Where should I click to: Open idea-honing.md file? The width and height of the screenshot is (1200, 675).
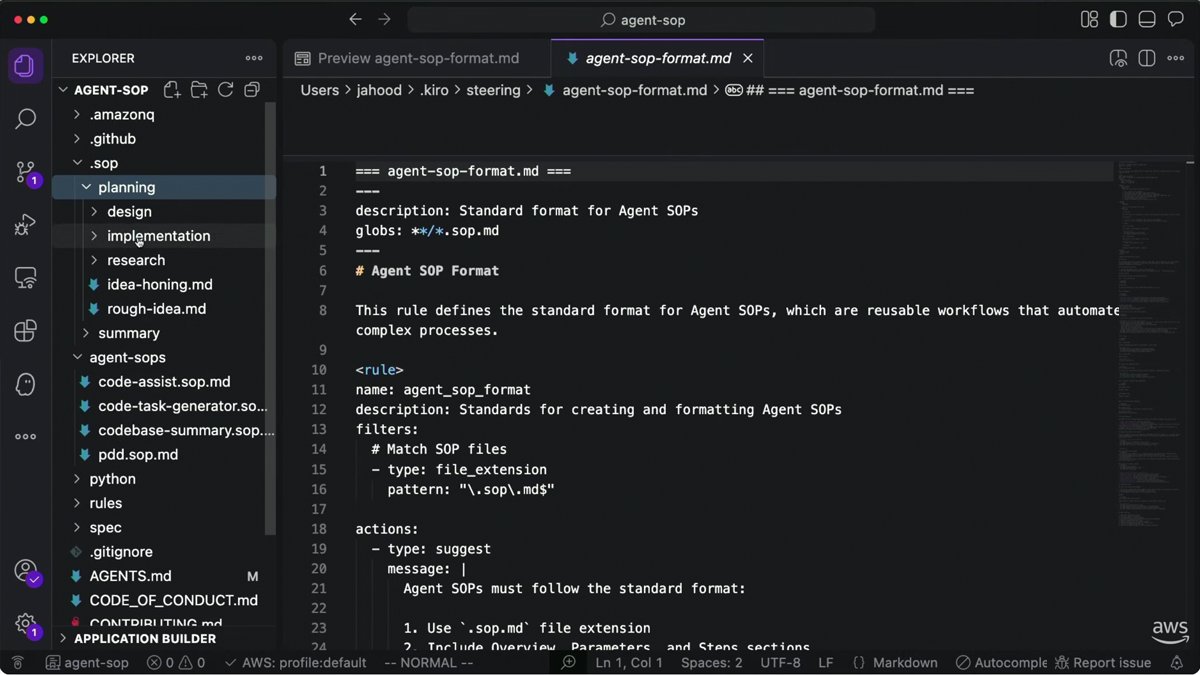coord(160,285)
